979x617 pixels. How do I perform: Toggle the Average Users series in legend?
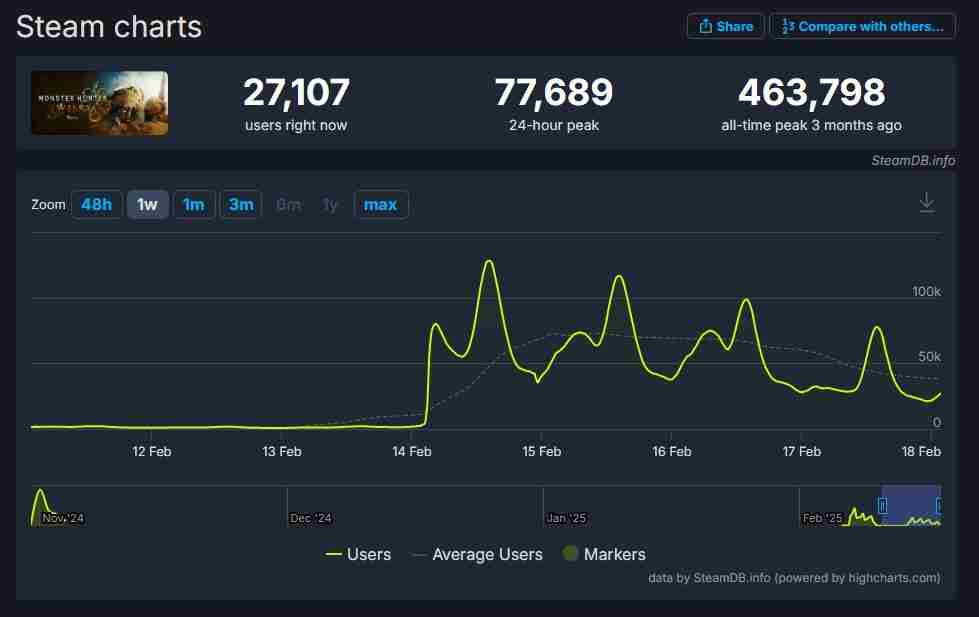(x=478, y=555)
